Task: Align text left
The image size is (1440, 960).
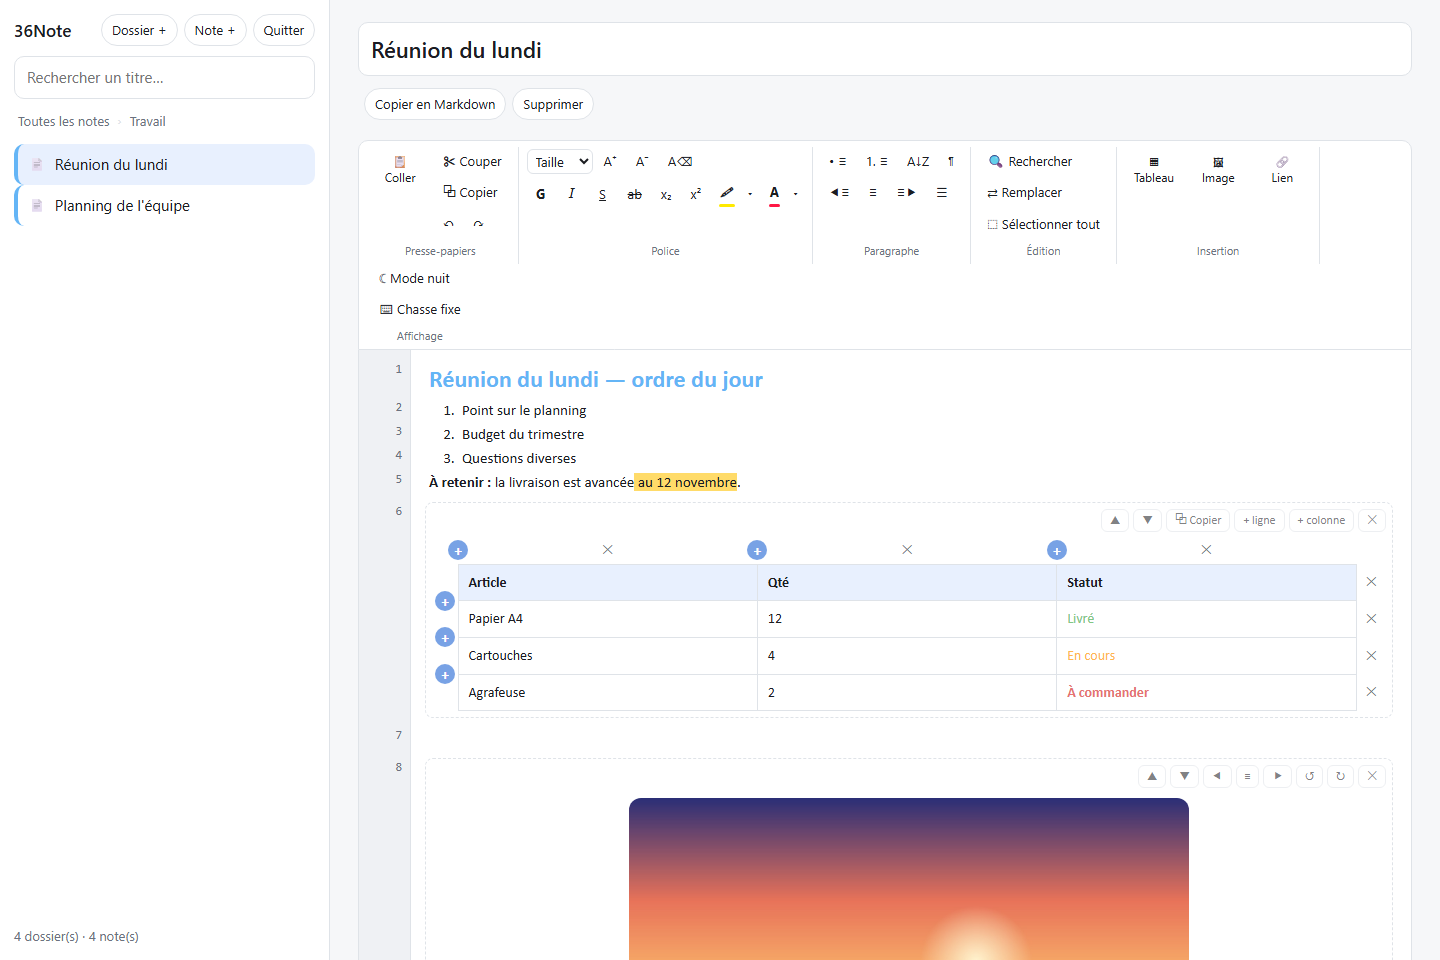Action: (x=840, y=192)
